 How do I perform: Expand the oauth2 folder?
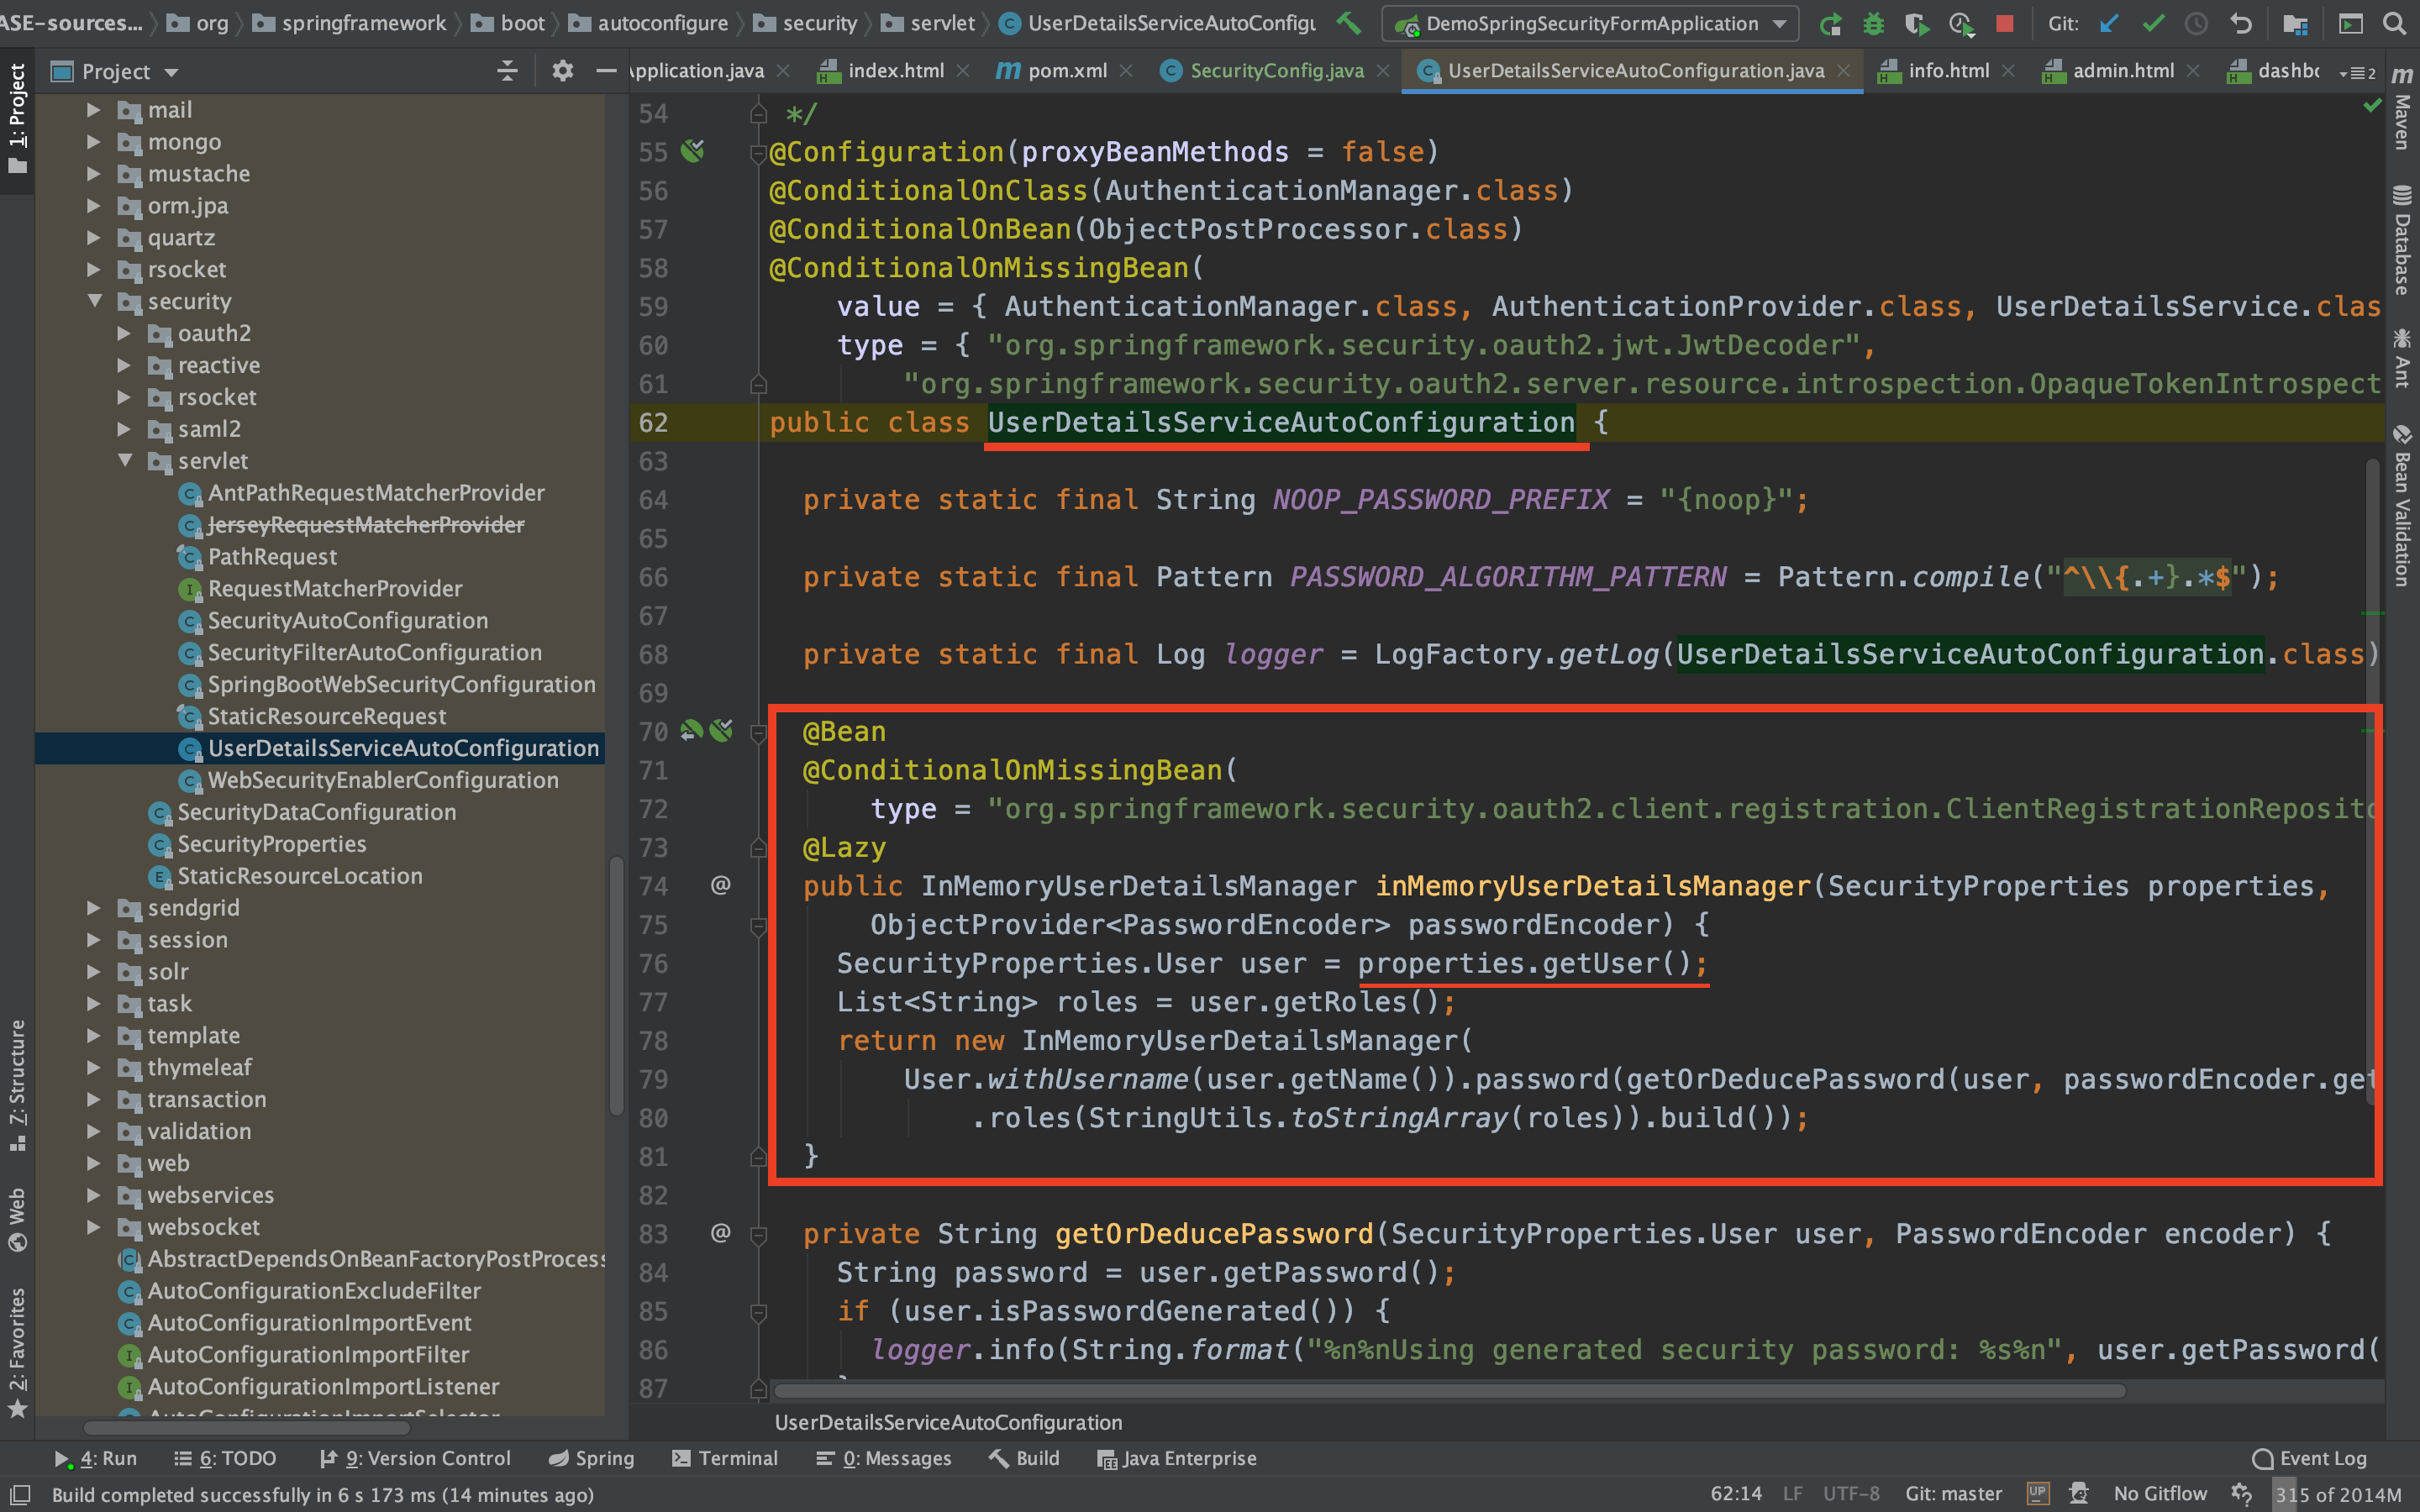point(124,333)
